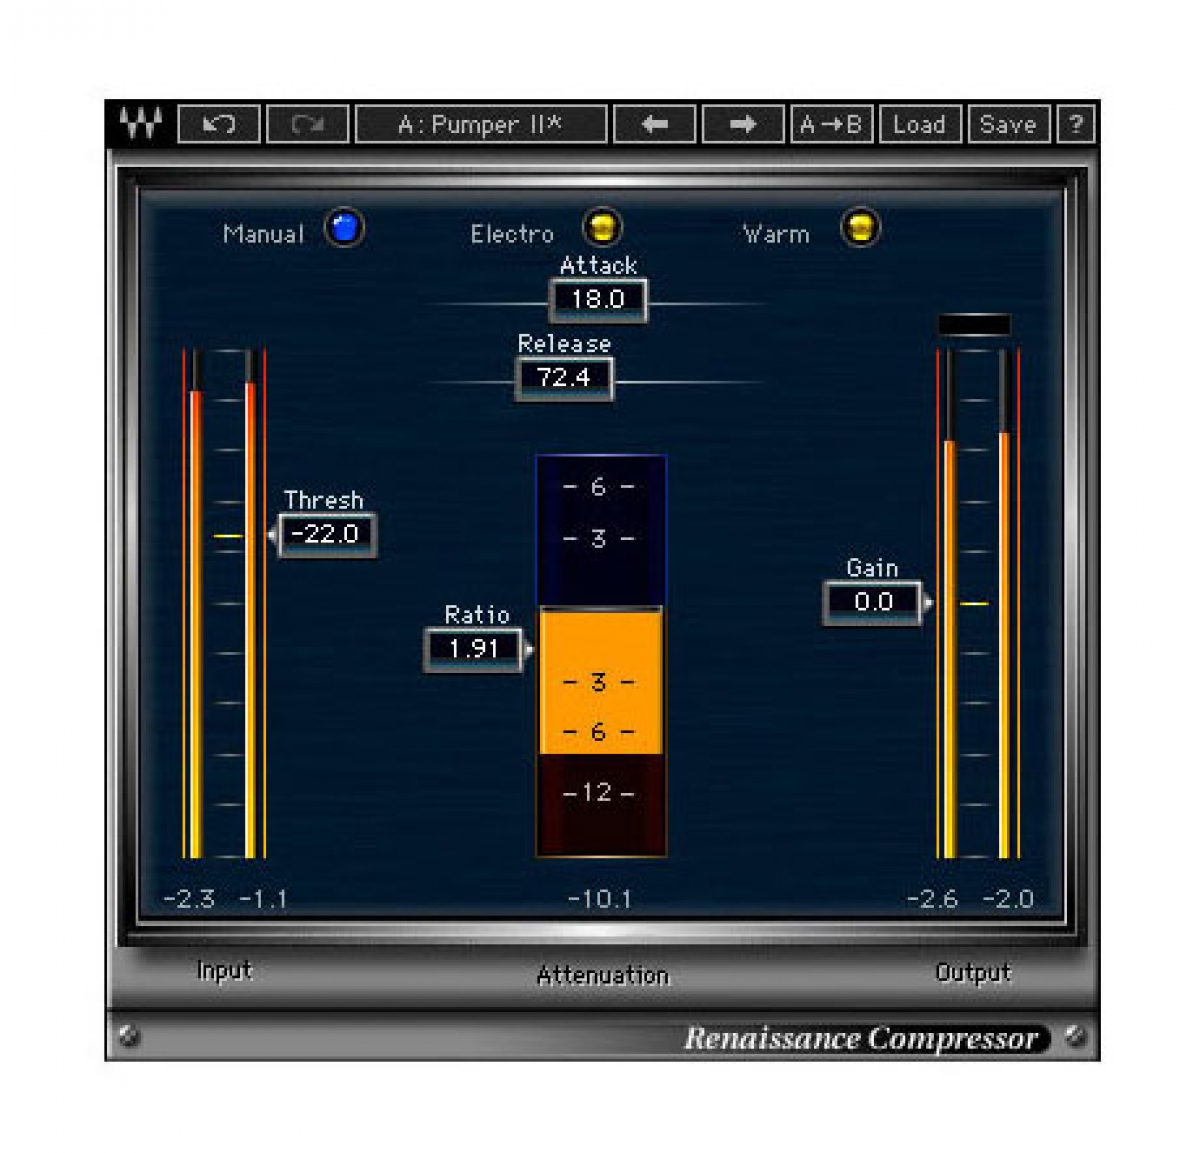This screenshot has width=1200, height=1153.
Task: Select the Gain value box 0.0
Action: point(873,602)
